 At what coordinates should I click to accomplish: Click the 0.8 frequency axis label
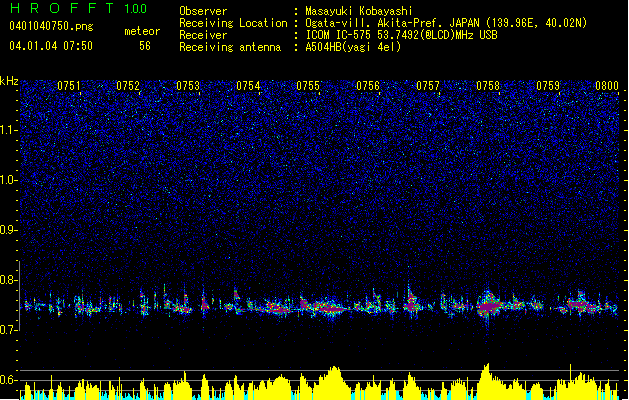tap(9, 280)
